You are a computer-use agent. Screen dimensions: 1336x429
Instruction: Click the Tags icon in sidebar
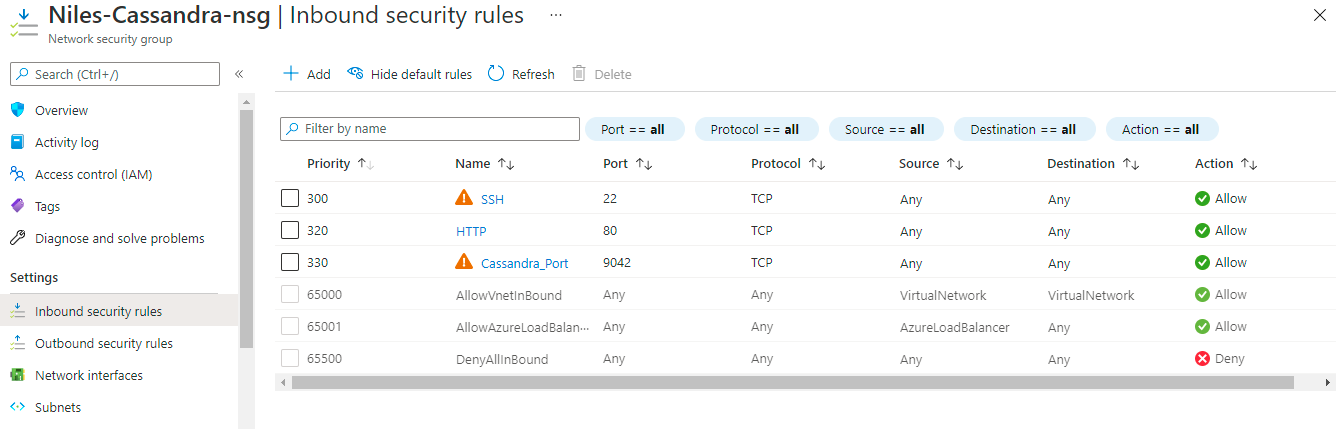[x=17, y=206]
